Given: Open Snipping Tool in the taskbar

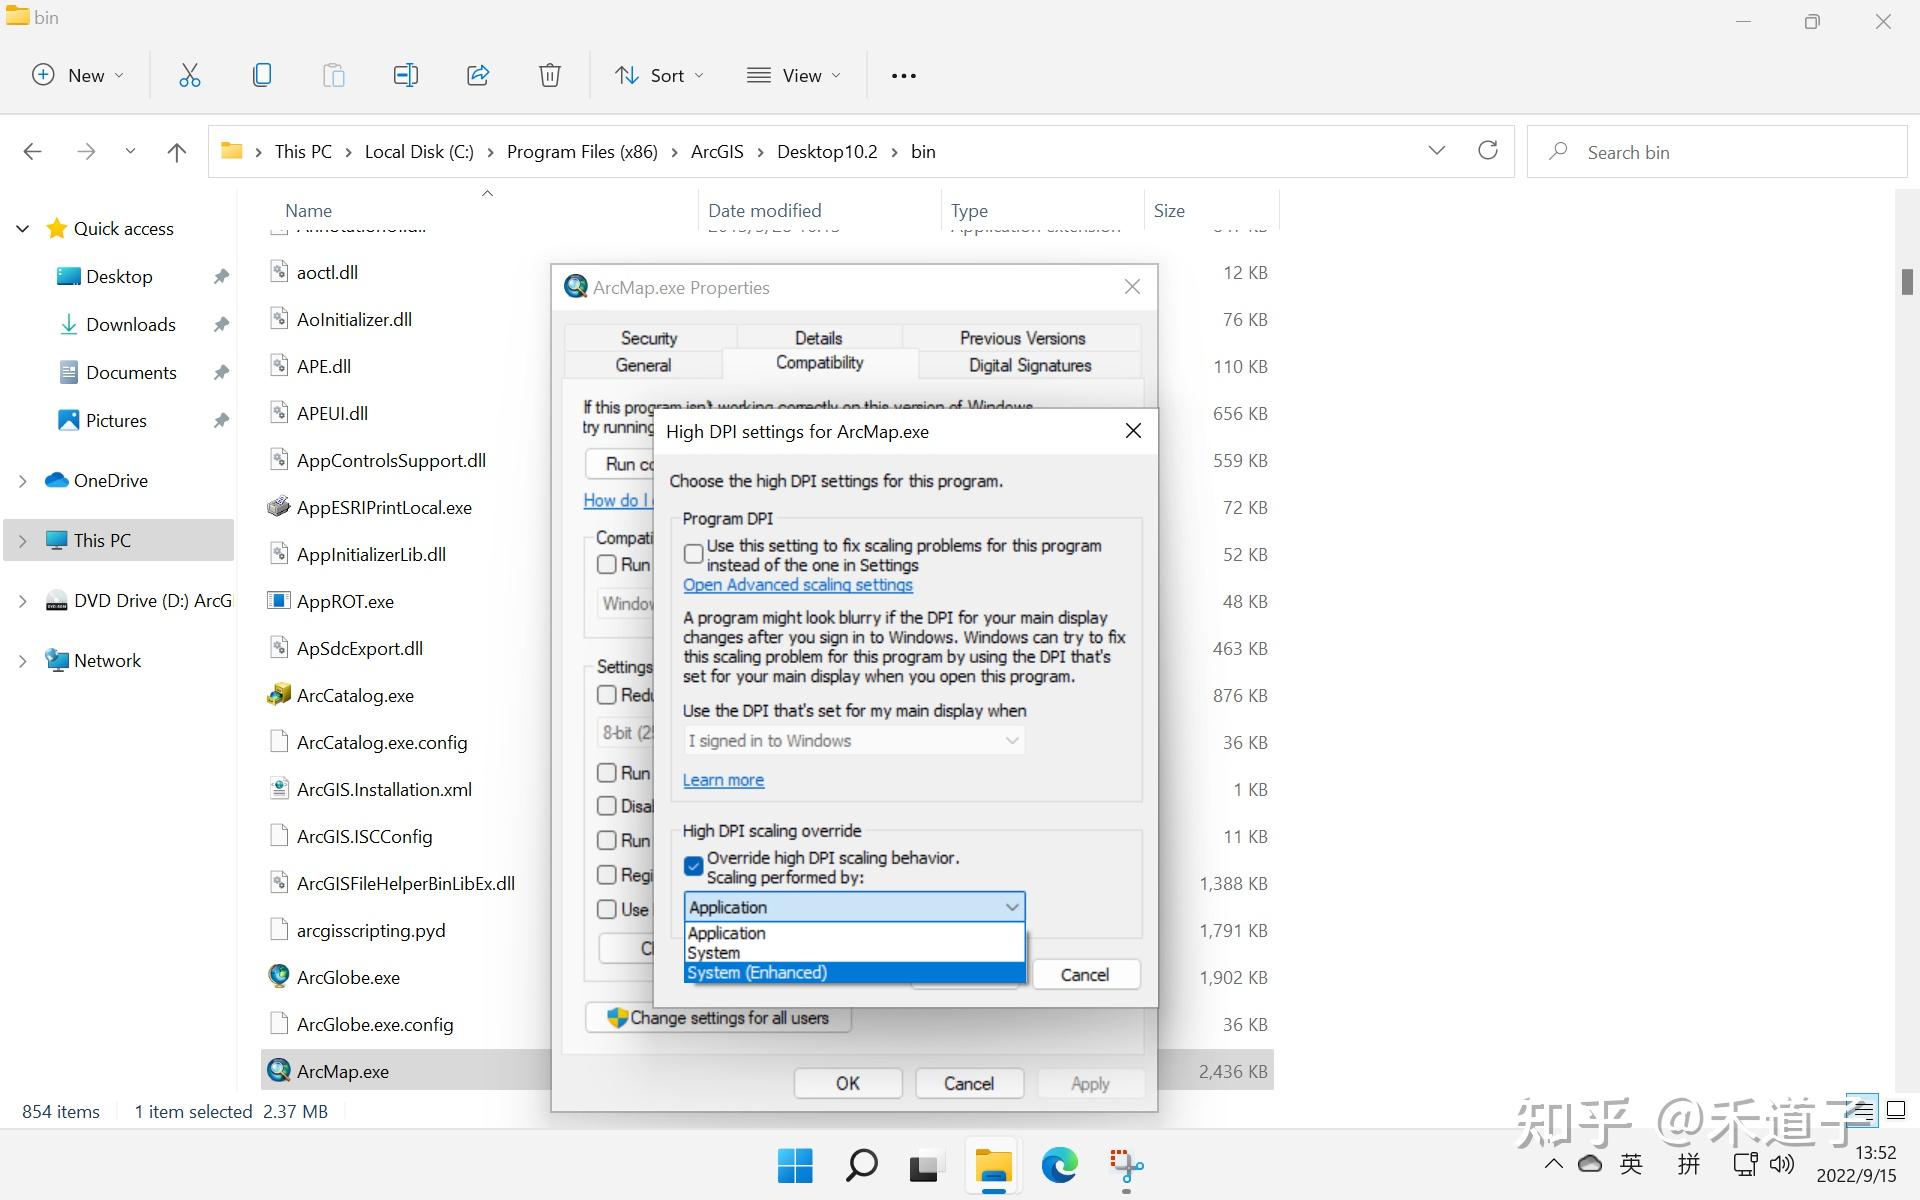Looking at the screenshot, I should point(1126,1165).
